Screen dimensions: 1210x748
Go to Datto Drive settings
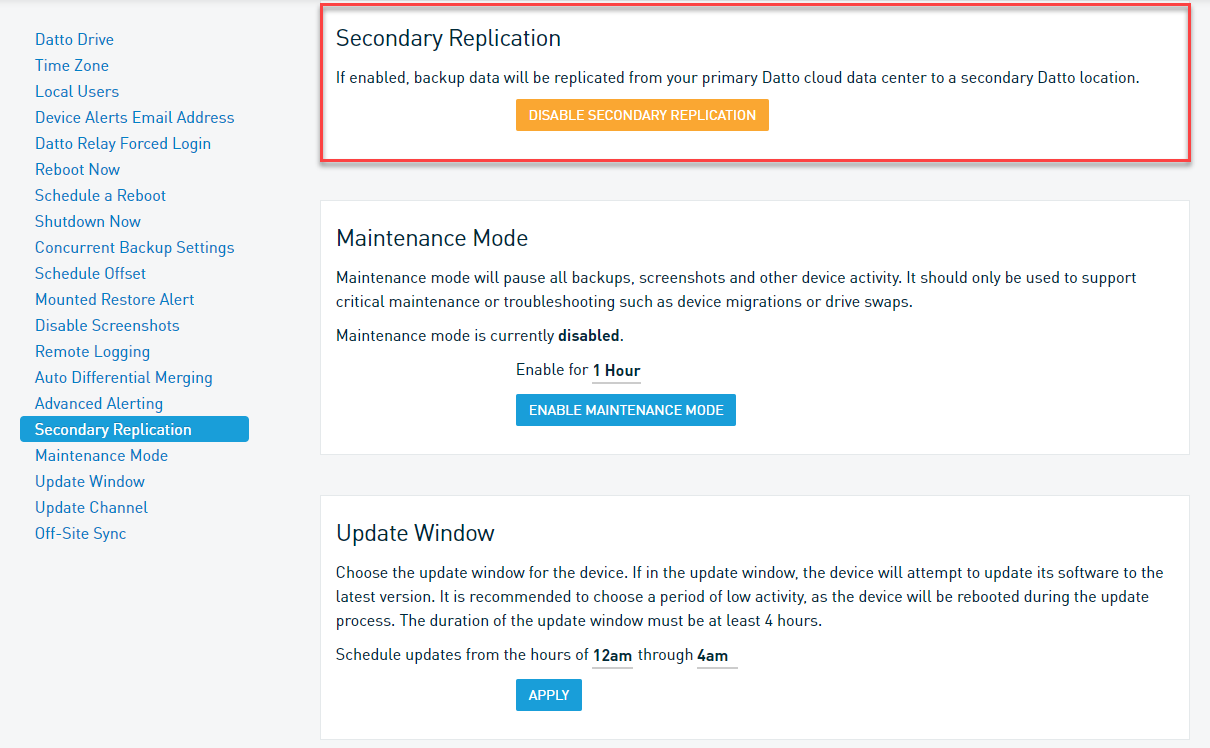click(x=74, y=40)
